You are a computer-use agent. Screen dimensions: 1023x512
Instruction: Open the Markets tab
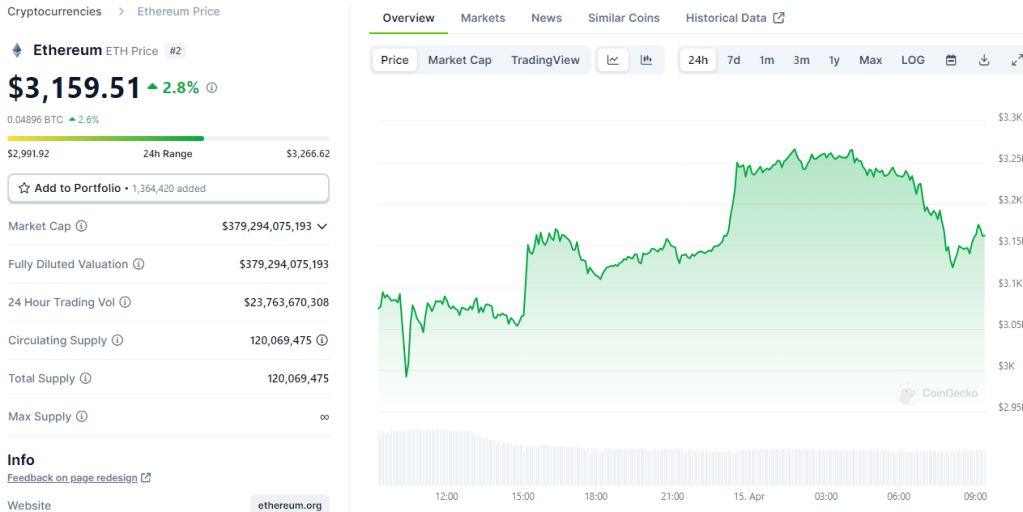[483, 18]
